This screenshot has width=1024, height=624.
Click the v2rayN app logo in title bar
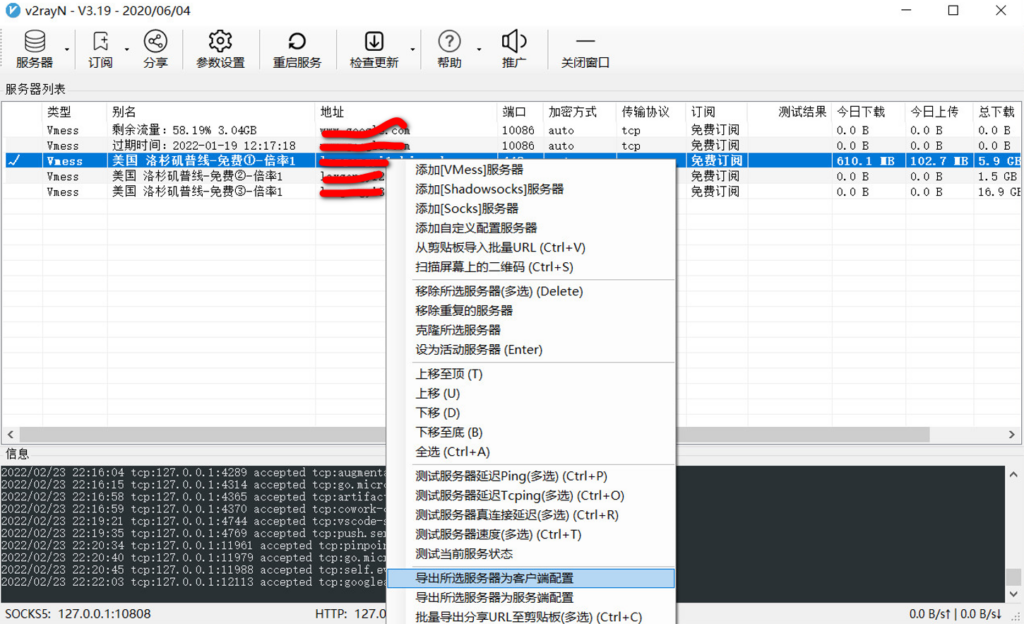click(x=12, y=10)
